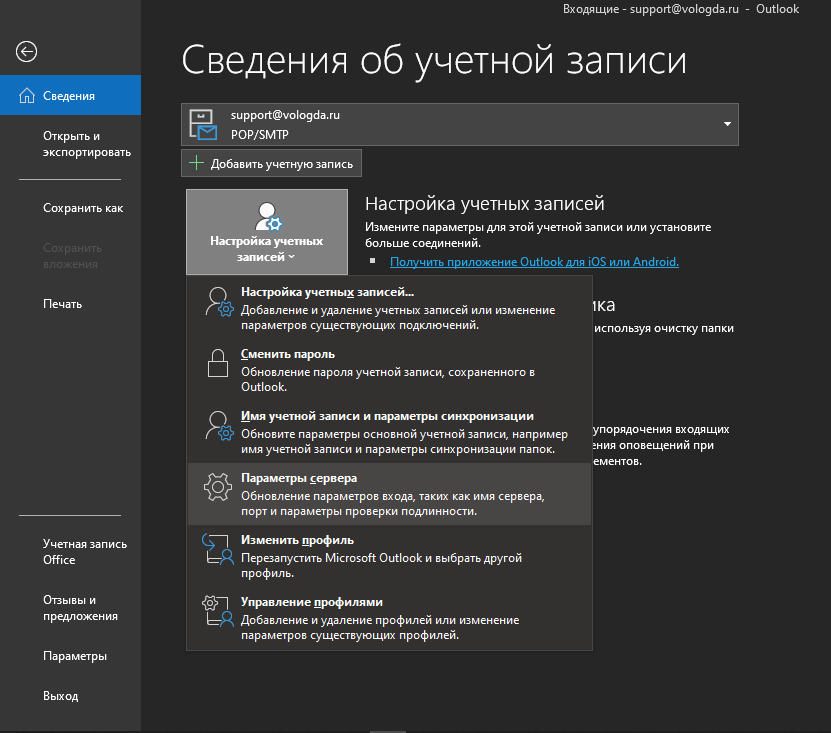The height and width of the screenshot is (733, 831).
Task: Open the support@vologda.ru POP/SMTP account combo box
Action: 460,124
